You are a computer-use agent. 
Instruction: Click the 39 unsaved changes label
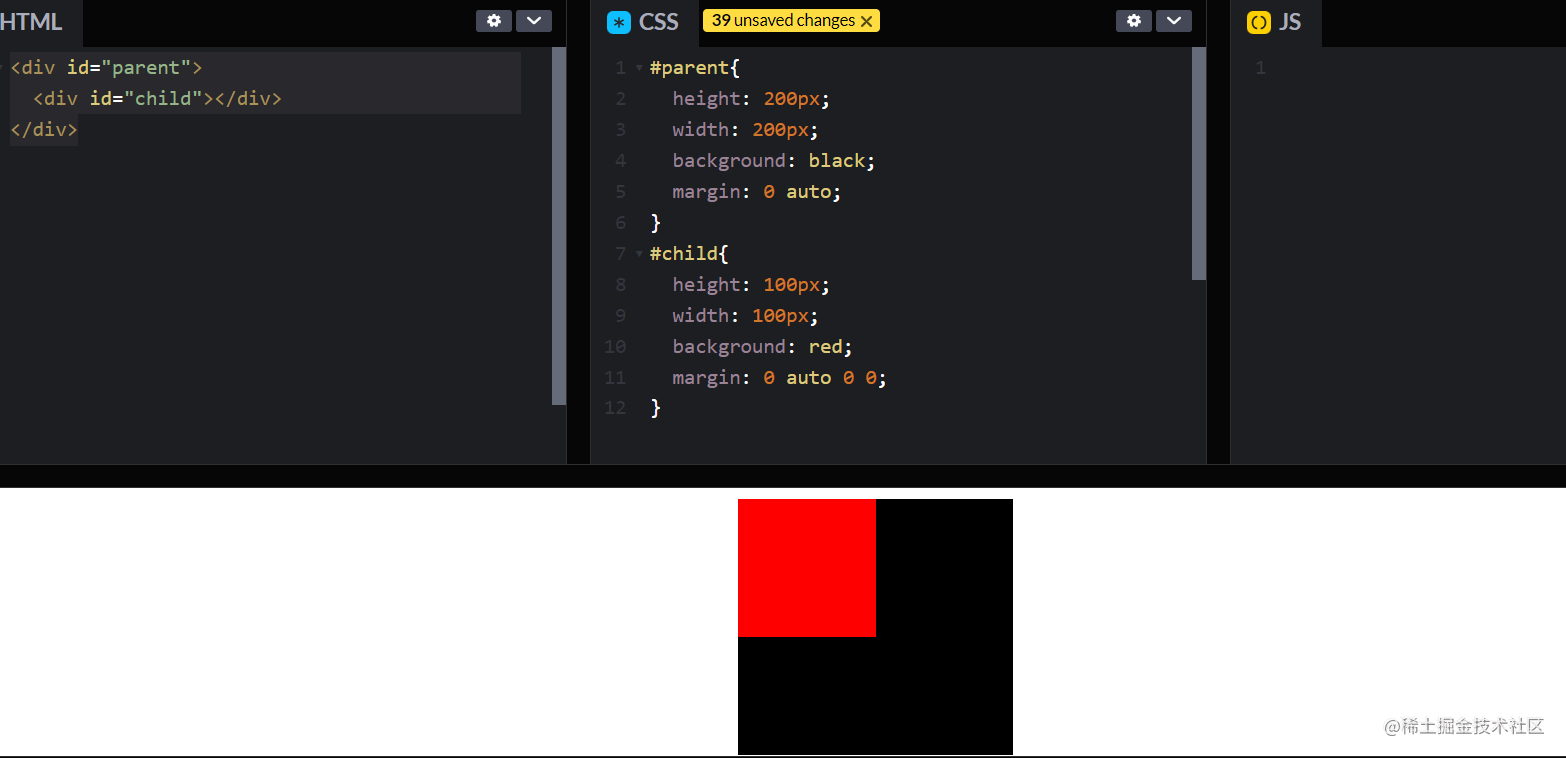[783, 21]
